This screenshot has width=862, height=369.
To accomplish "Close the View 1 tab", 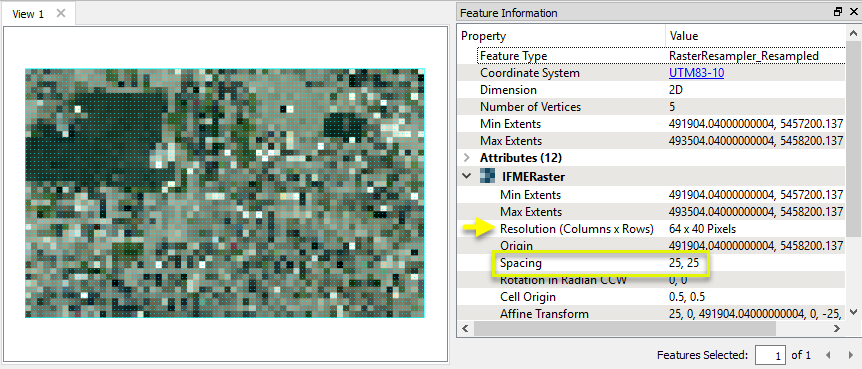I will tap(61, 13).
